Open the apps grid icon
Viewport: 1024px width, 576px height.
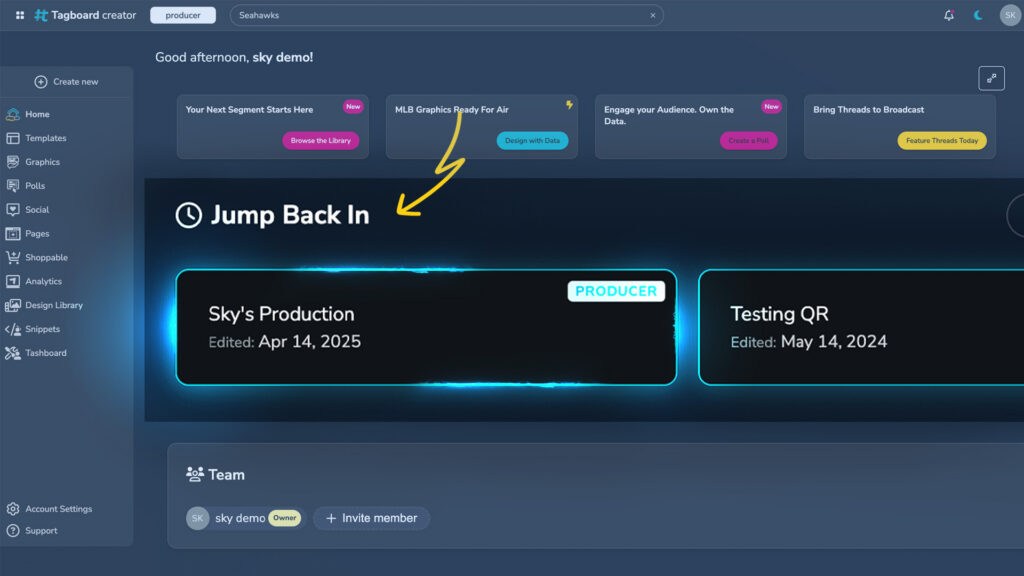tap(20, 15)
